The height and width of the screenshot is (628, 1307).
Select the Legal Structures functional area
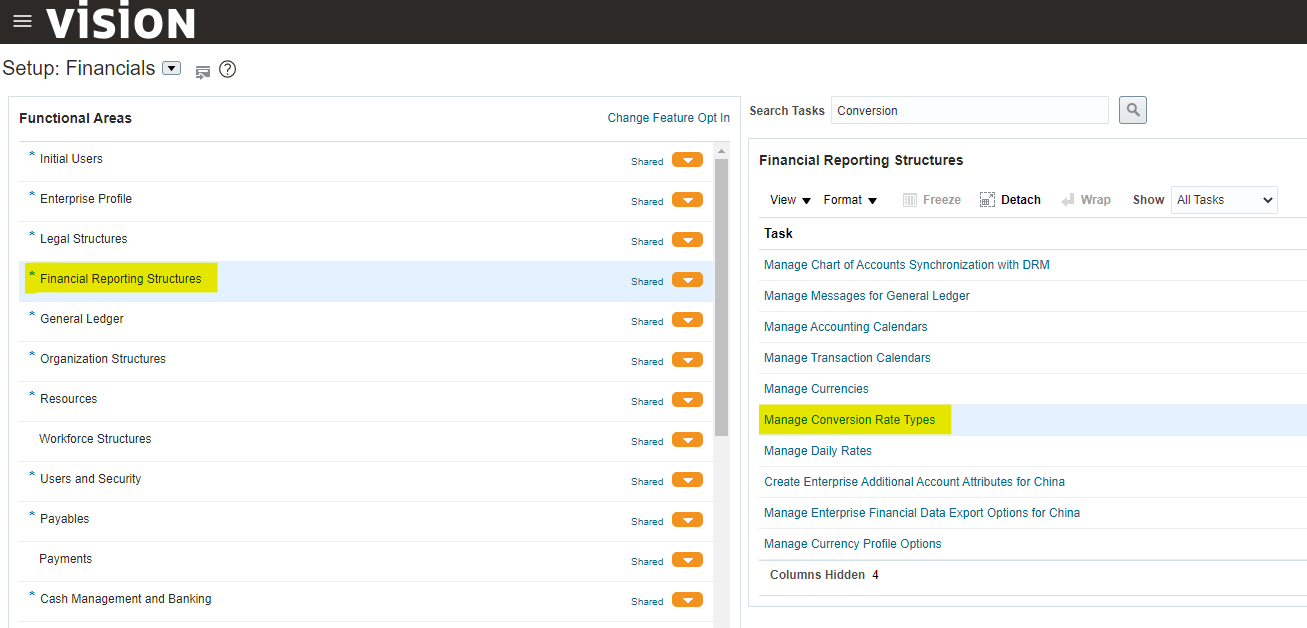tap(83, 239)
